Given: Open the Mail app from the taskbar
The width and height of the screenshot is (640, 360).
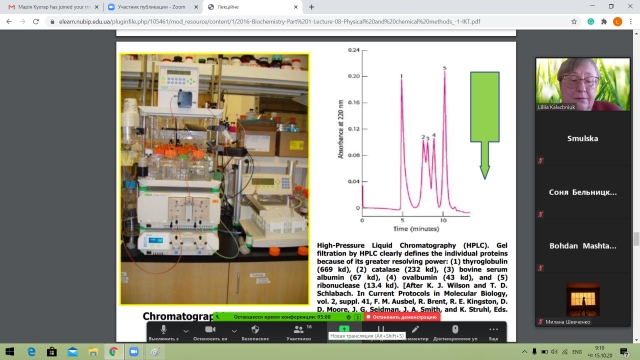Looking at the screenshot, I should 73,351.
